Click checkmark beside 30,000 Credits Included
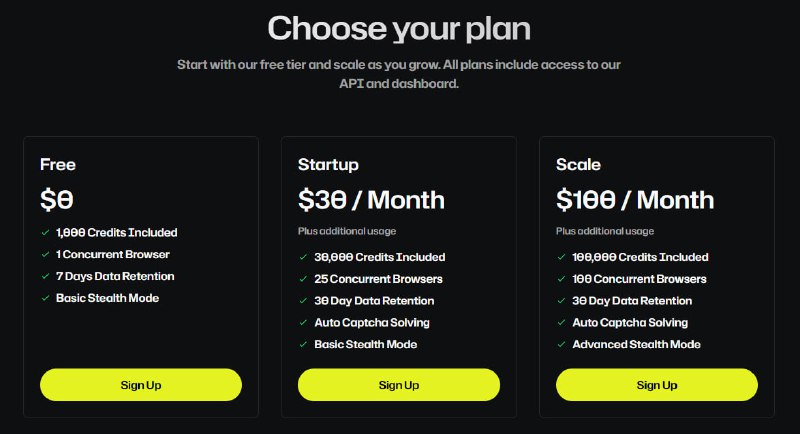The image size is (800, 434). click(x=303, y=257)
